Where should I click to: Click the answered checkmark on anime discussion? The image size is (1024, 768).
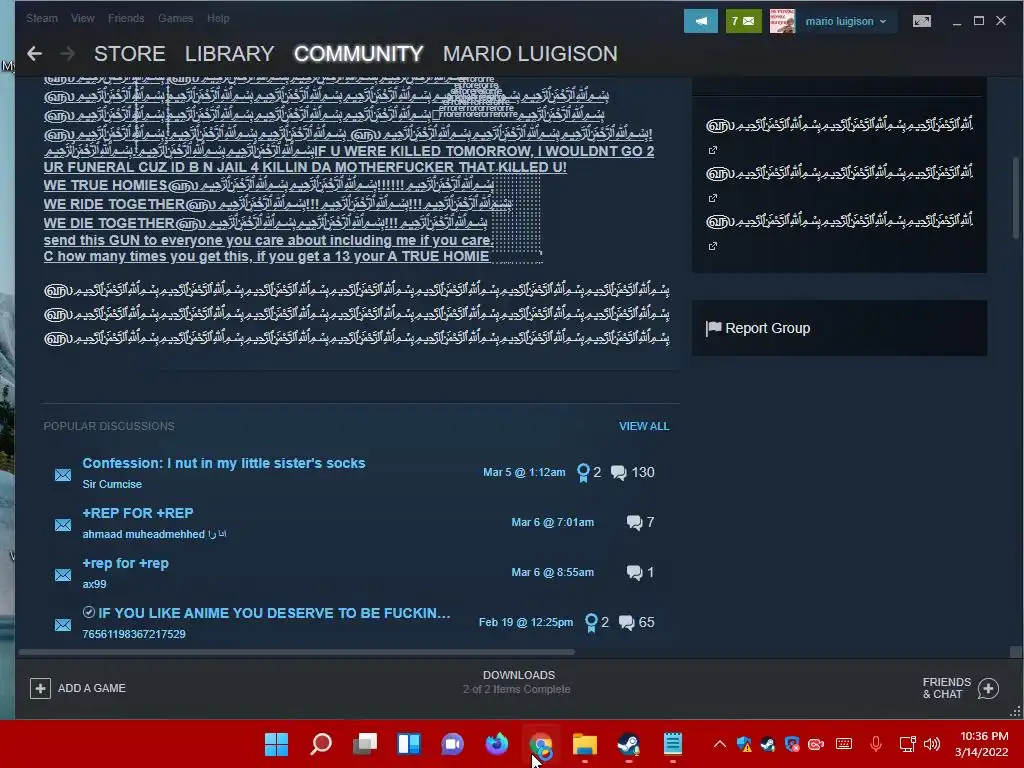coord(89,612)
